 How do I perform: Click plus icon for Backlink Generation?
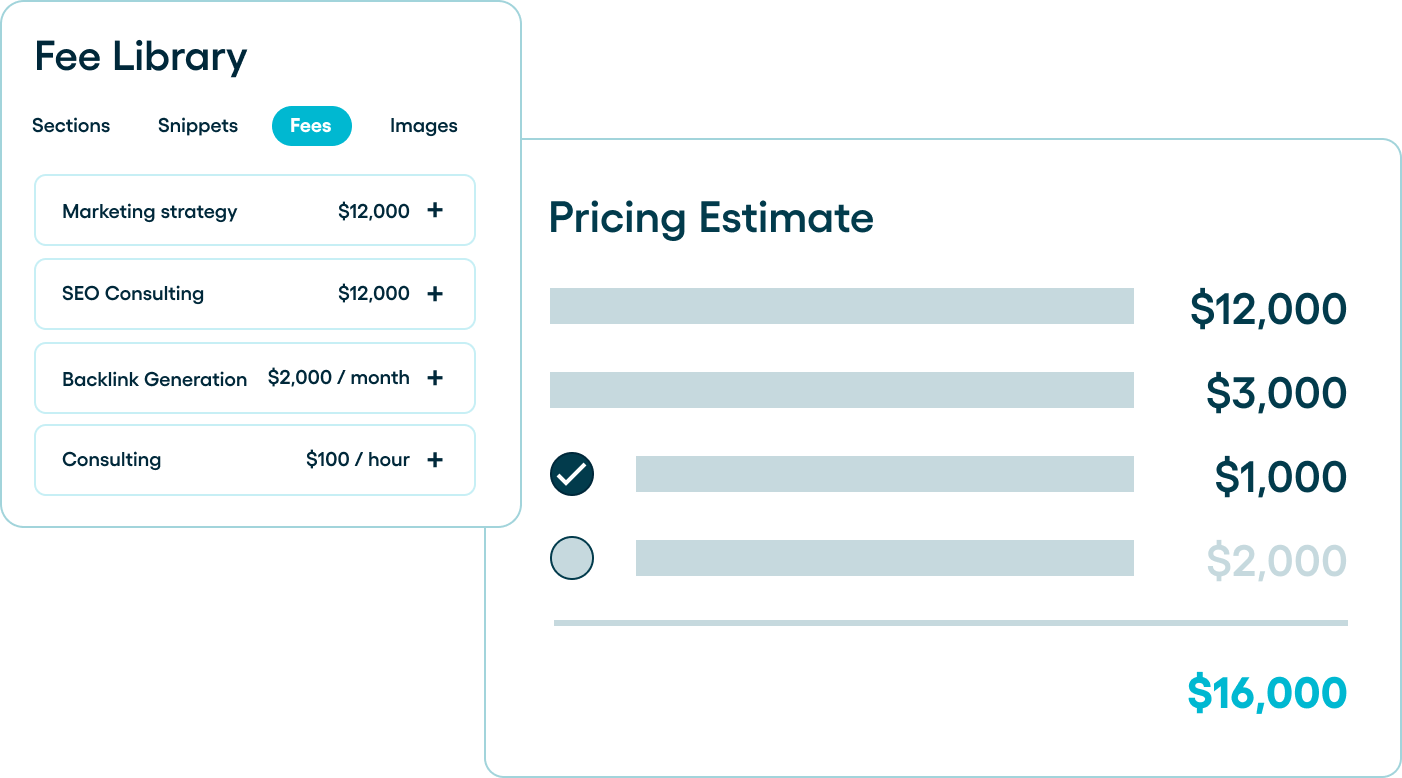point(435,378)
